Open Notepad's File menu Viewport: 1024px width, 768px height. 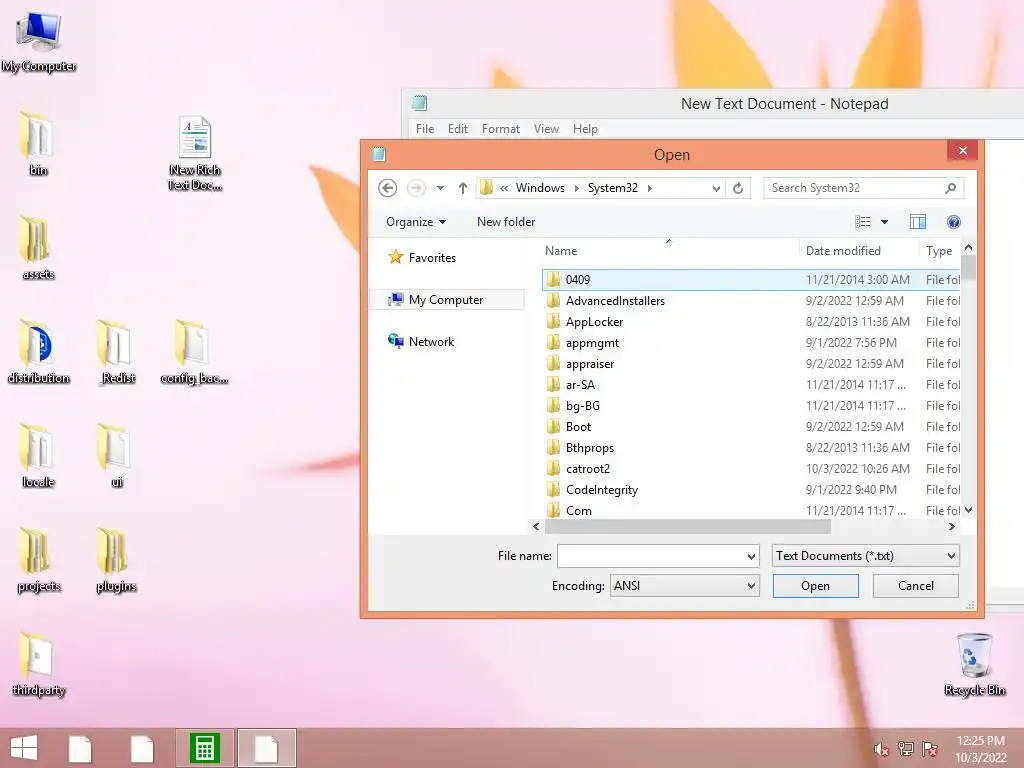[425, 129]
